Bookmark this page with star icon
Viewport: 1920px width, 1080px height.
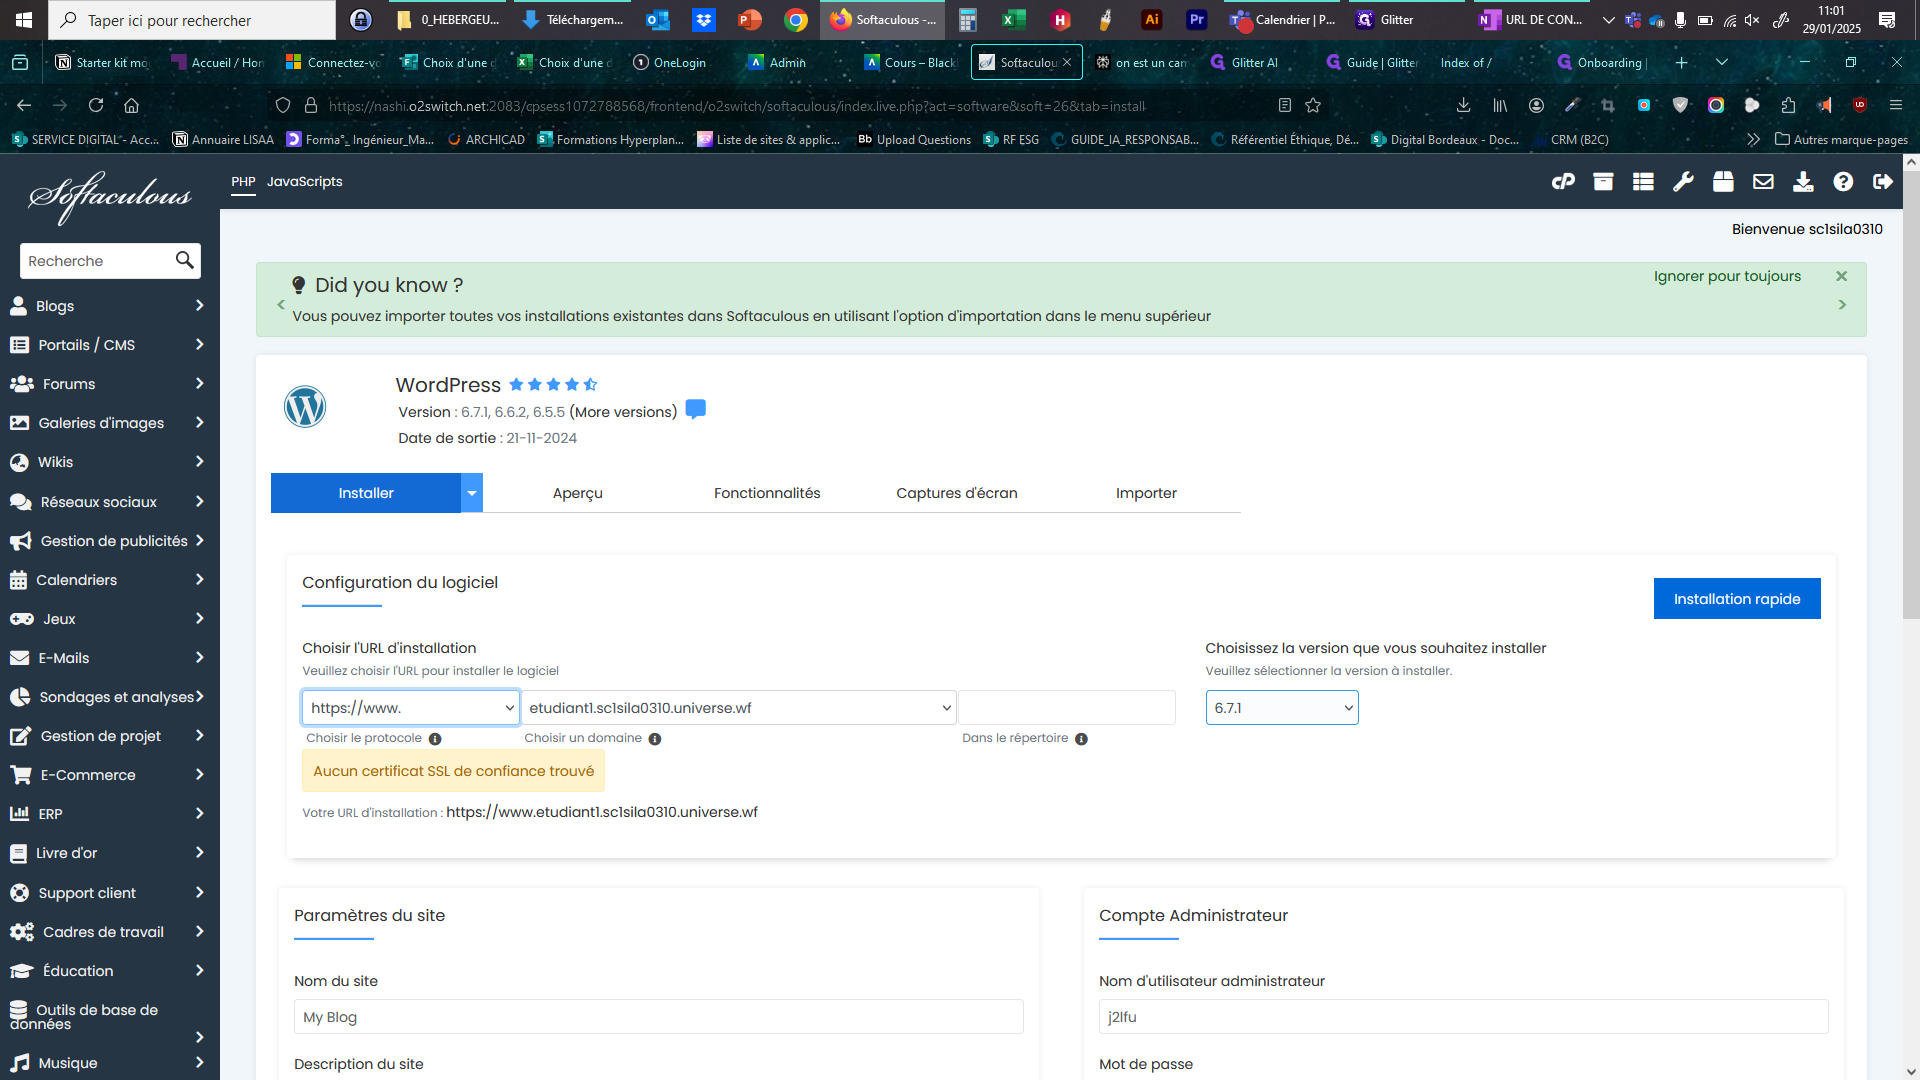pyautogui.click(x=1313, y=105)
